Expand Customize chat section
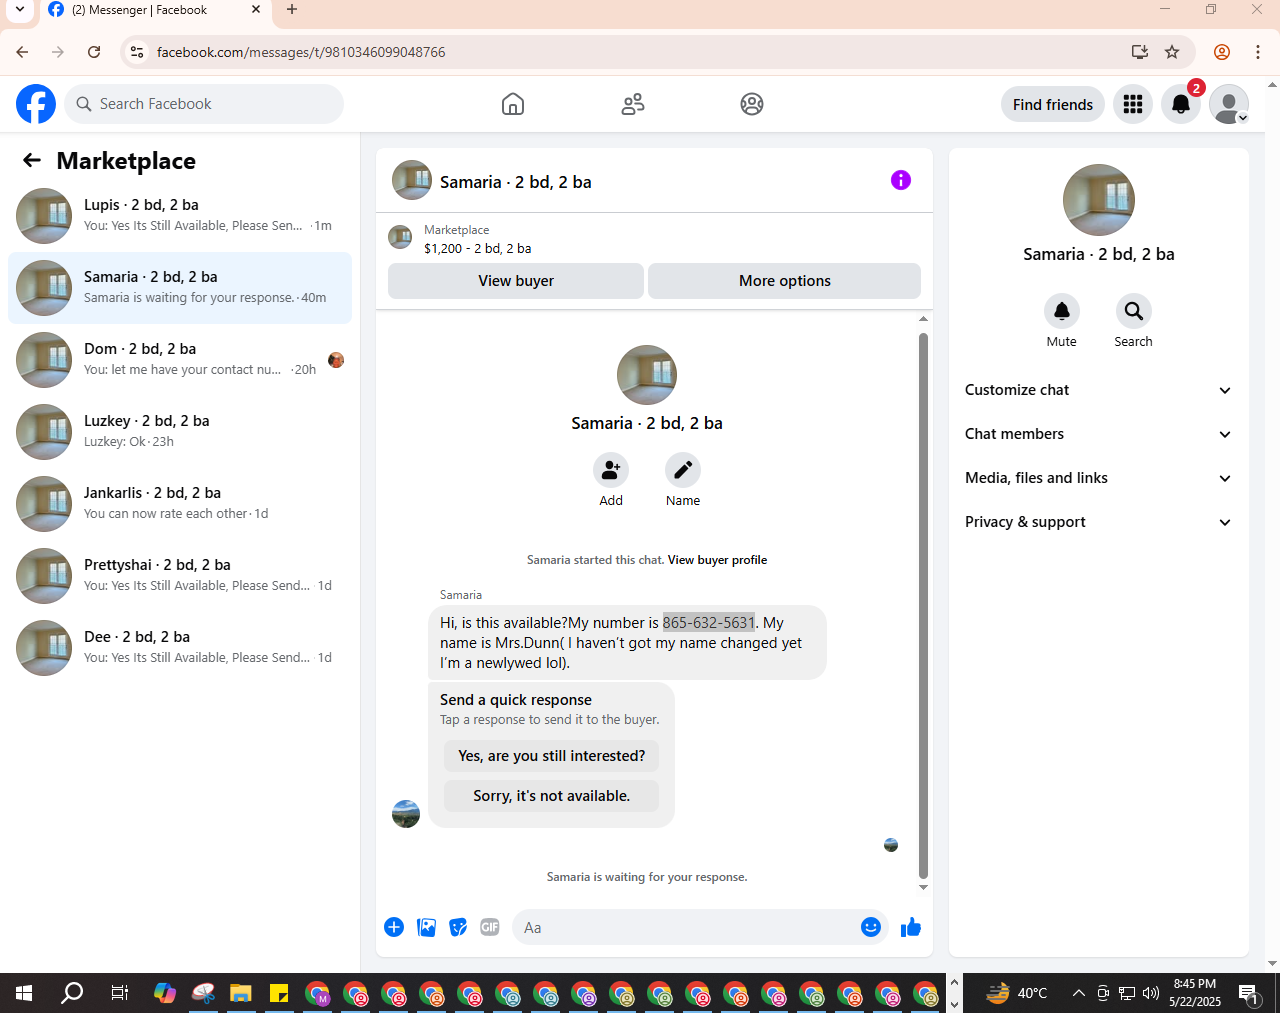This screenshot has width=1280, height=1013. pyautogui.click(x=1099, y=390)
